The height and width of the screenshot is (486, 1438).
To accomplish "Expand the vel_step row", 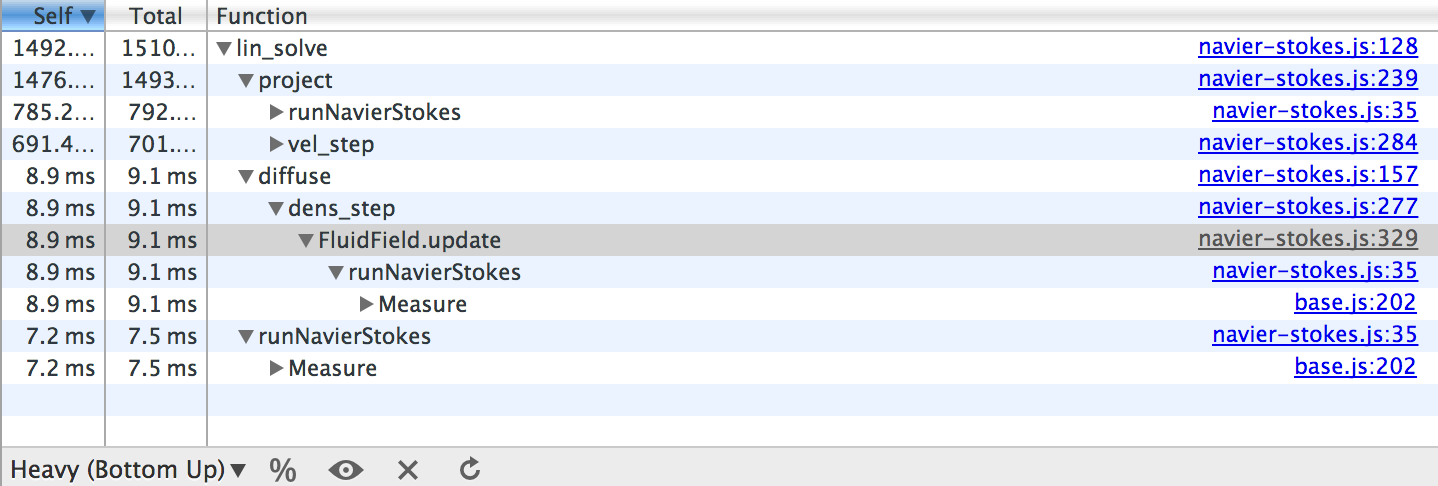I will [277, 145].
